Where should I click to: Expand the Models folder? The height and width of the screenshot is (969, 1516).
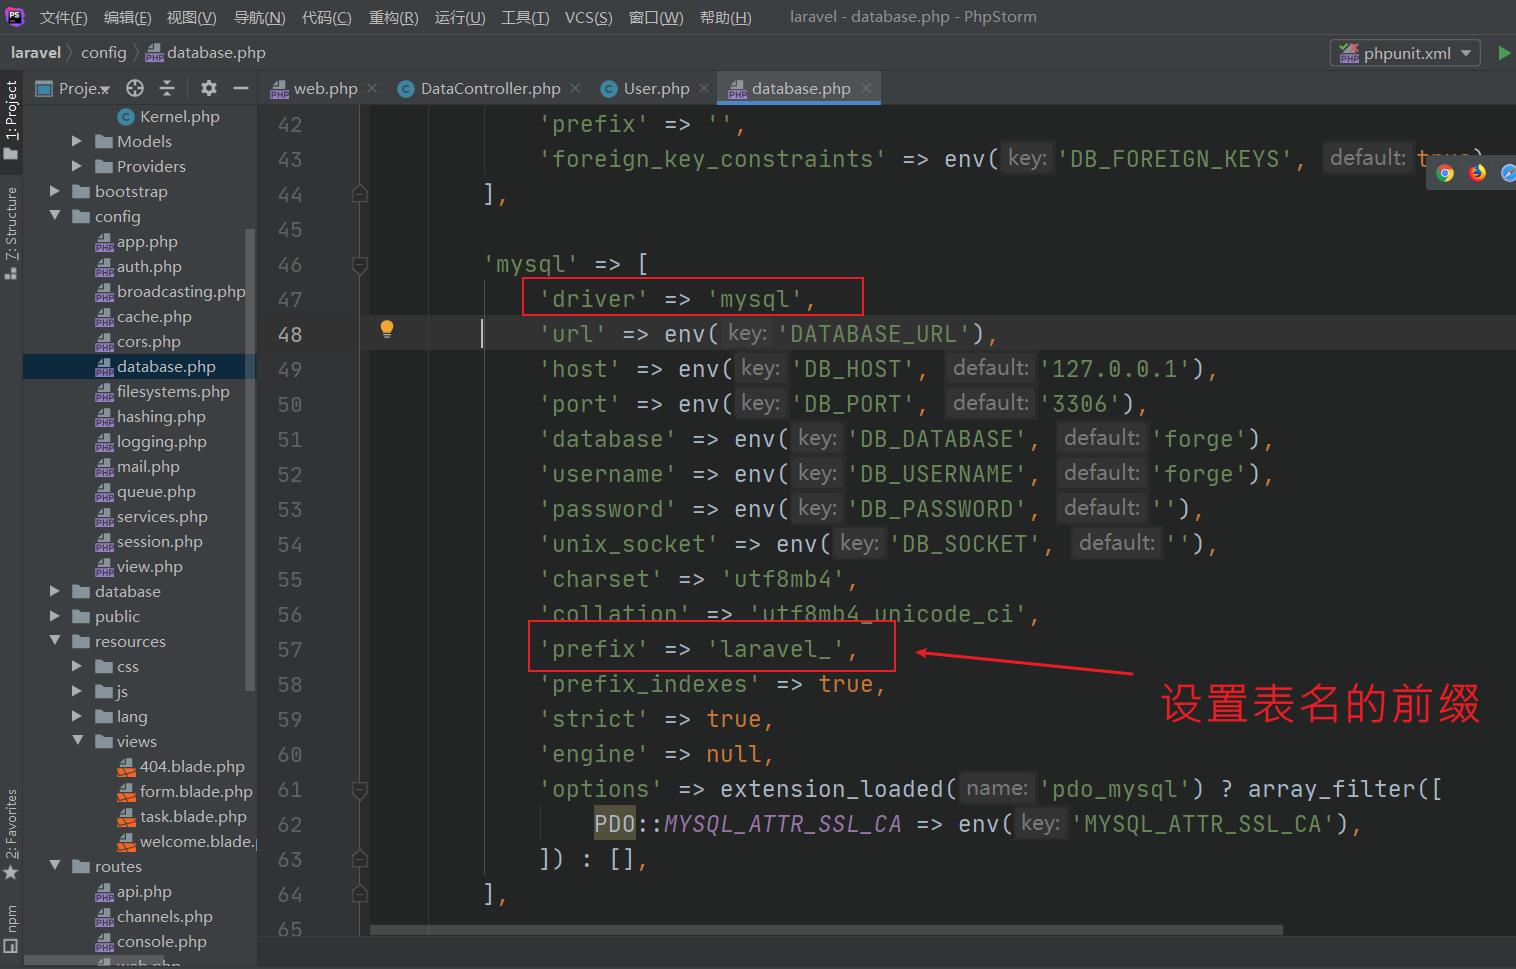(77, 141)
